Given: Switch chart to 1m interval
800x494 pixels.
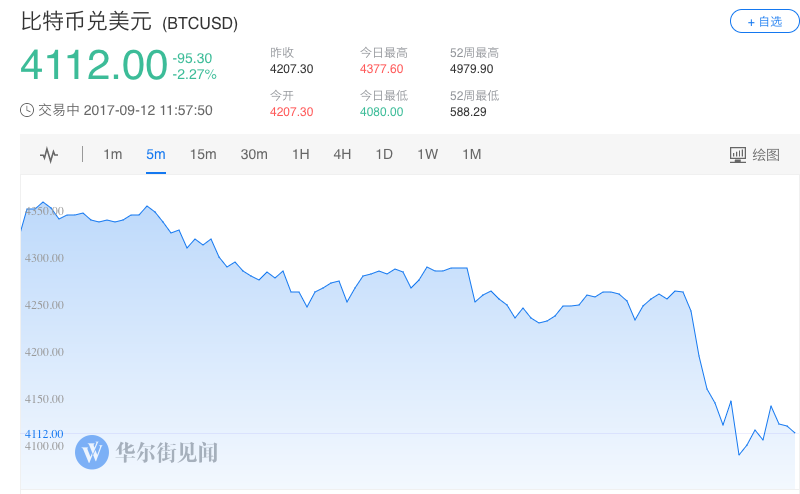Looking at the screenshot, I should 112,154.
